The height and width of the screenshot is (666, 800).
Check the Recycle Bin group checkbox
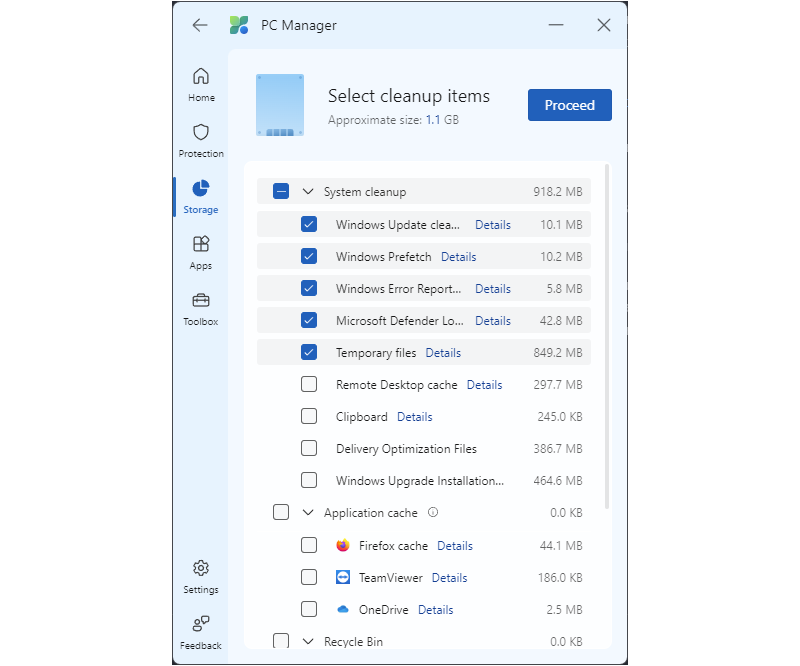pyautogui.click(x=281, y=641)
